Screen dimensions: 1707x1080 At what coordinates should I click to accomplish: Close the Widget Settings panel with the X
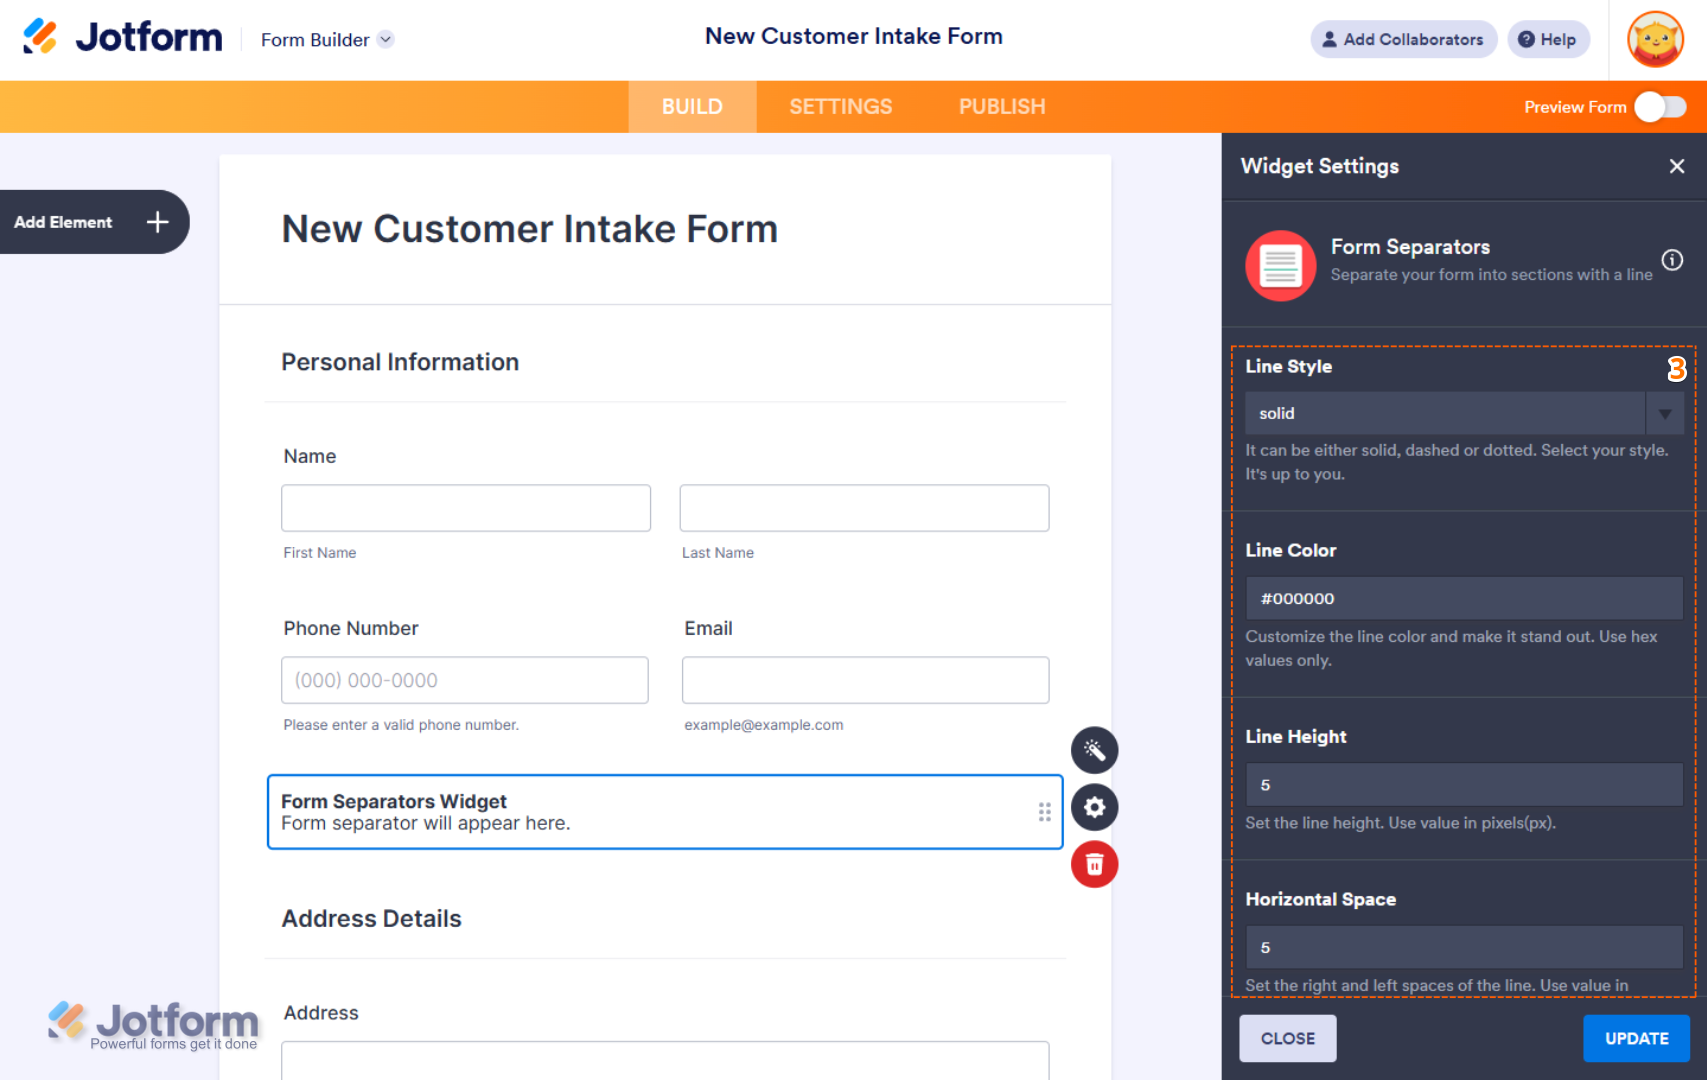(1676, 166)
